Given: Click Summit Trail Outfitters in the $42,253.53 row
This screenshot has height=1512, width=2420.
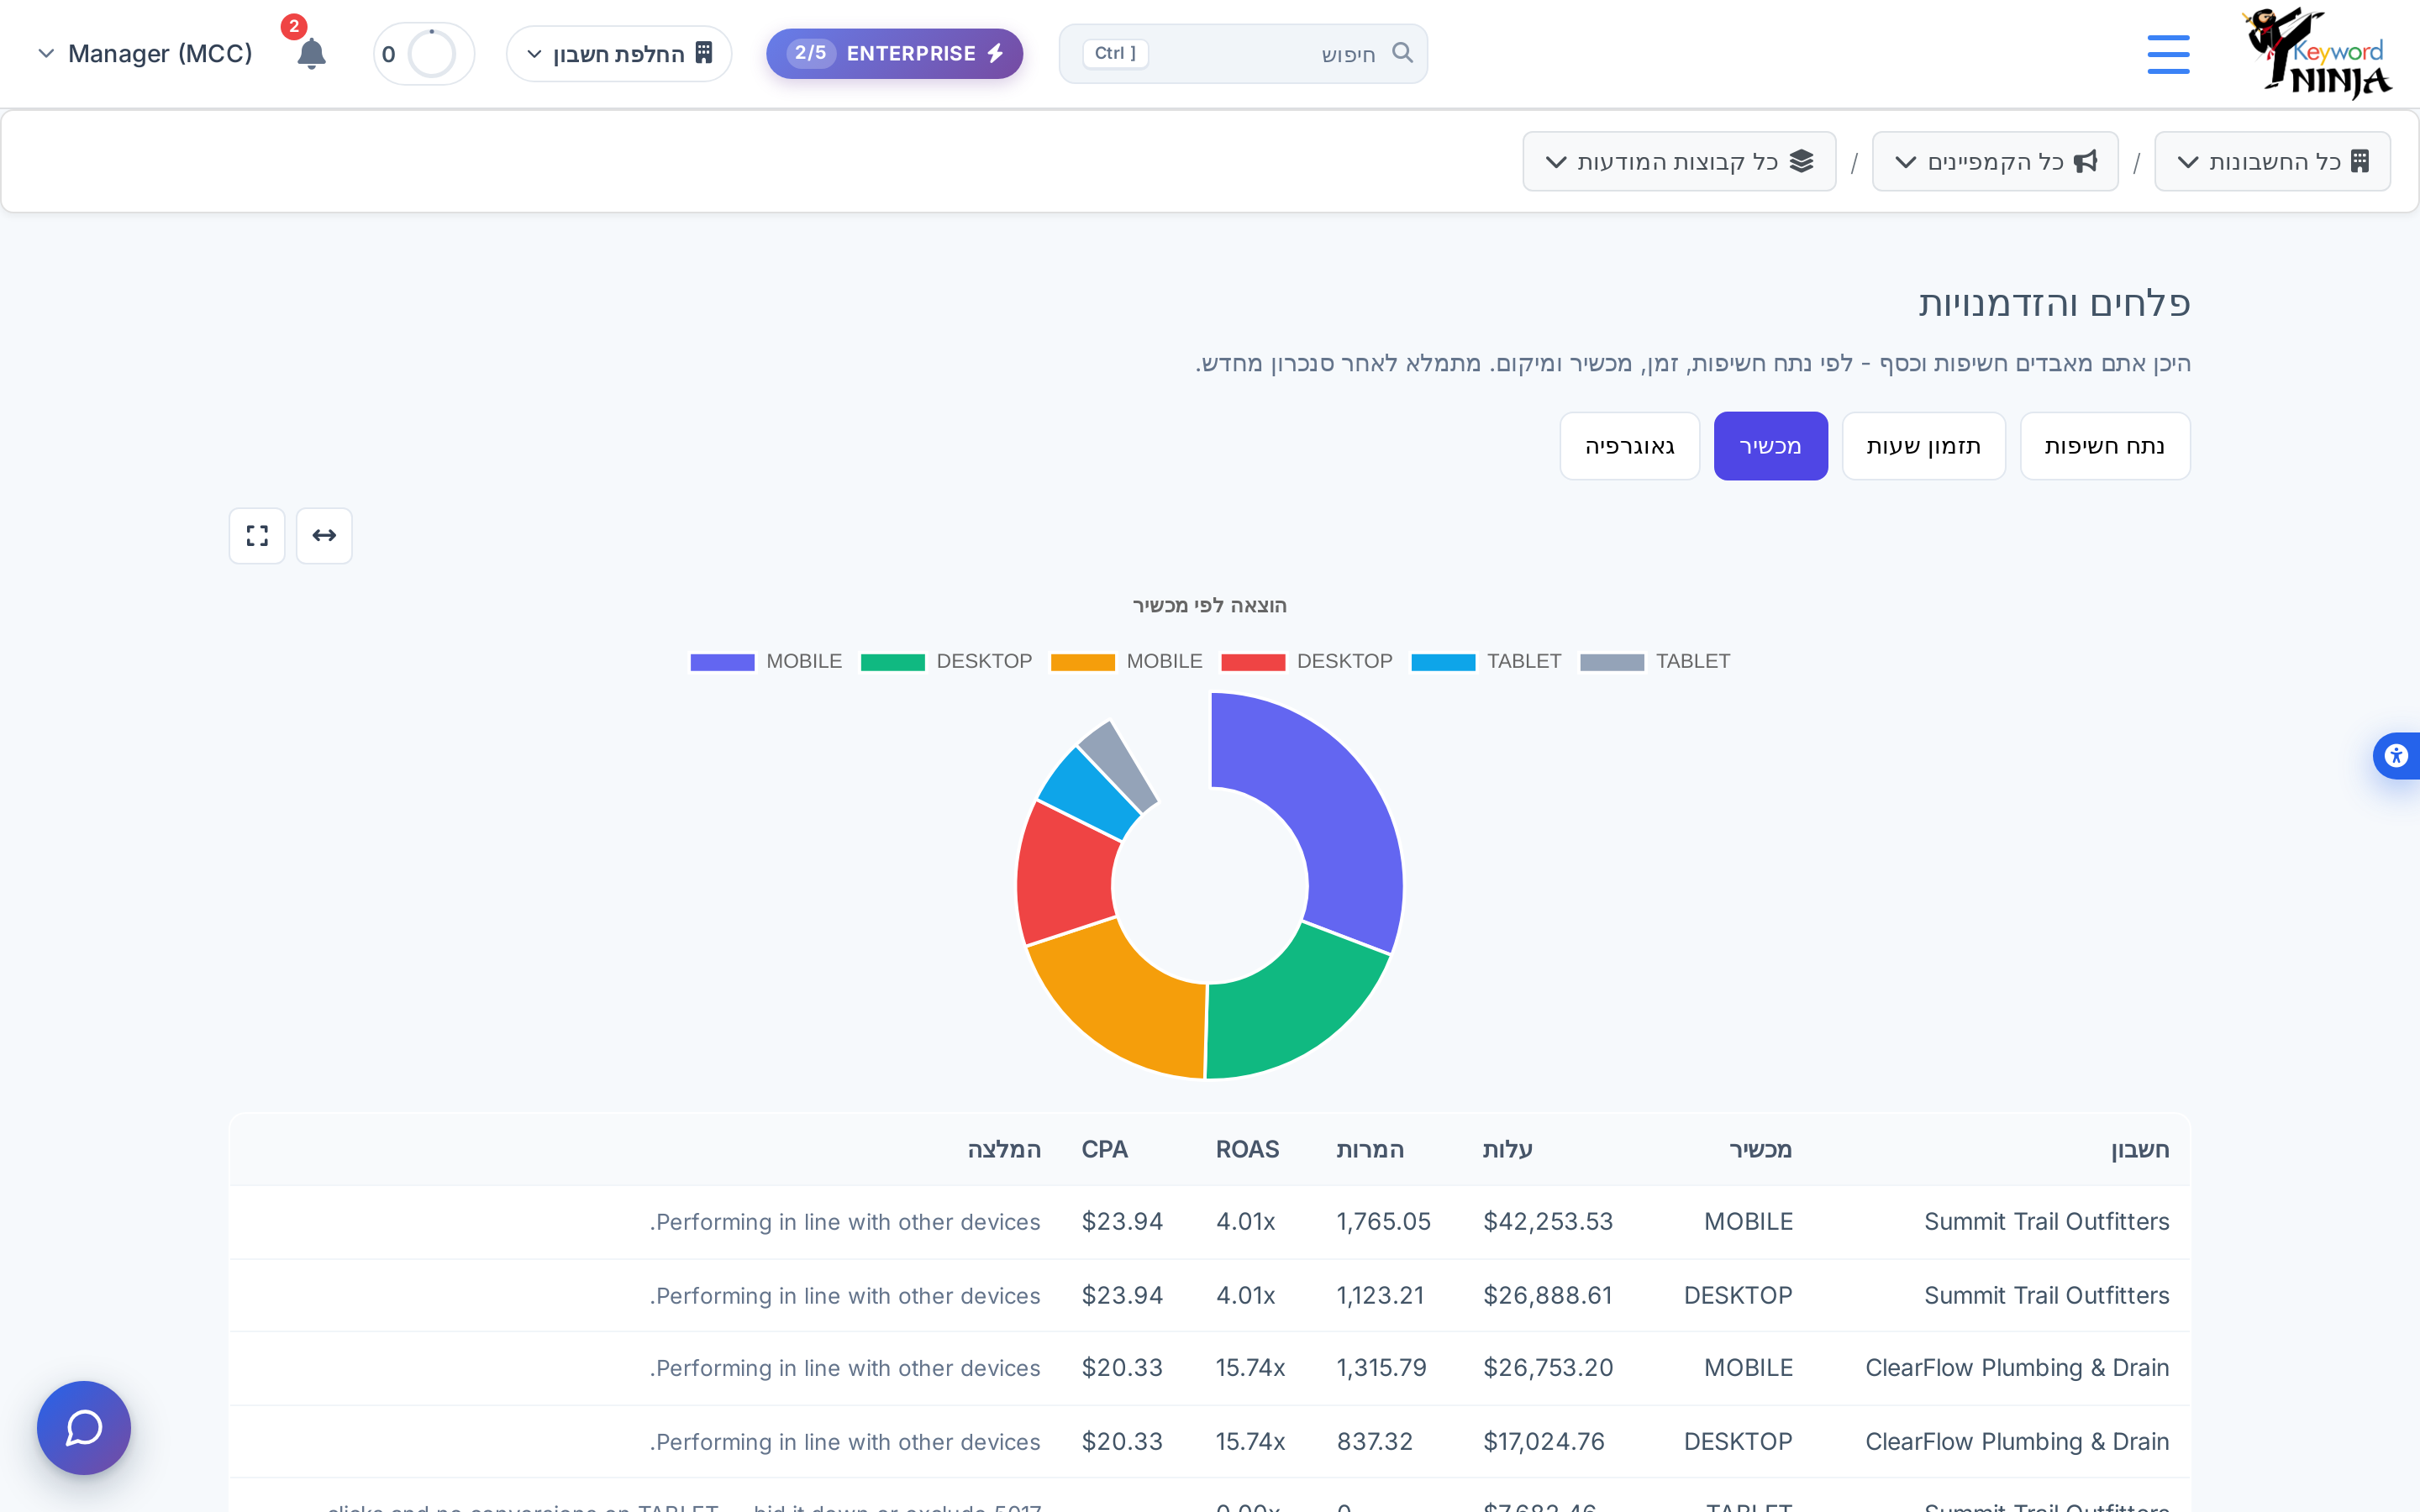Looking at the screenshot, I should pyautogui.click(x=2047, y=1222).
